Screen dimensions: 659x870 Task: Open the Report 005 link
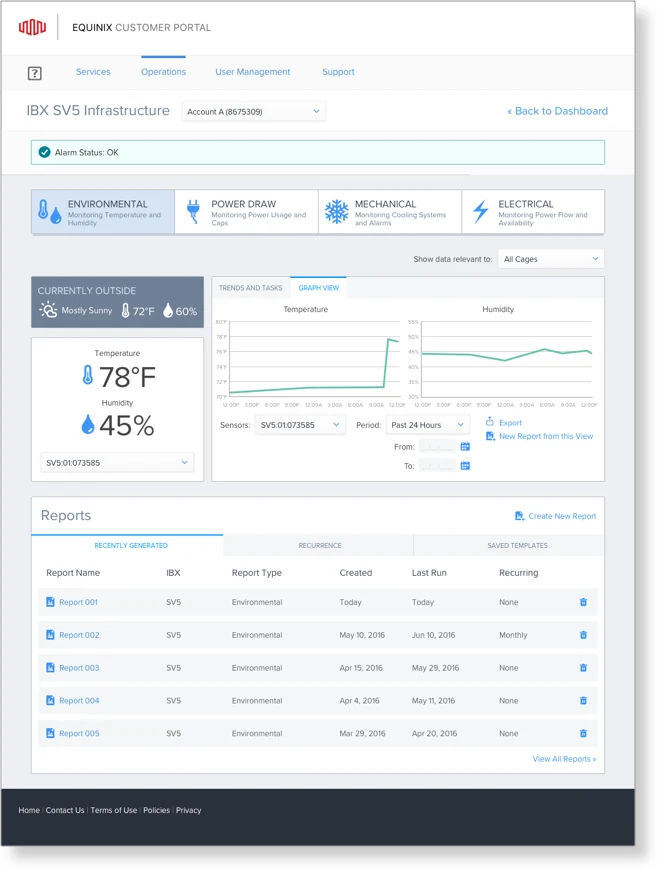[x=79, y=733]
